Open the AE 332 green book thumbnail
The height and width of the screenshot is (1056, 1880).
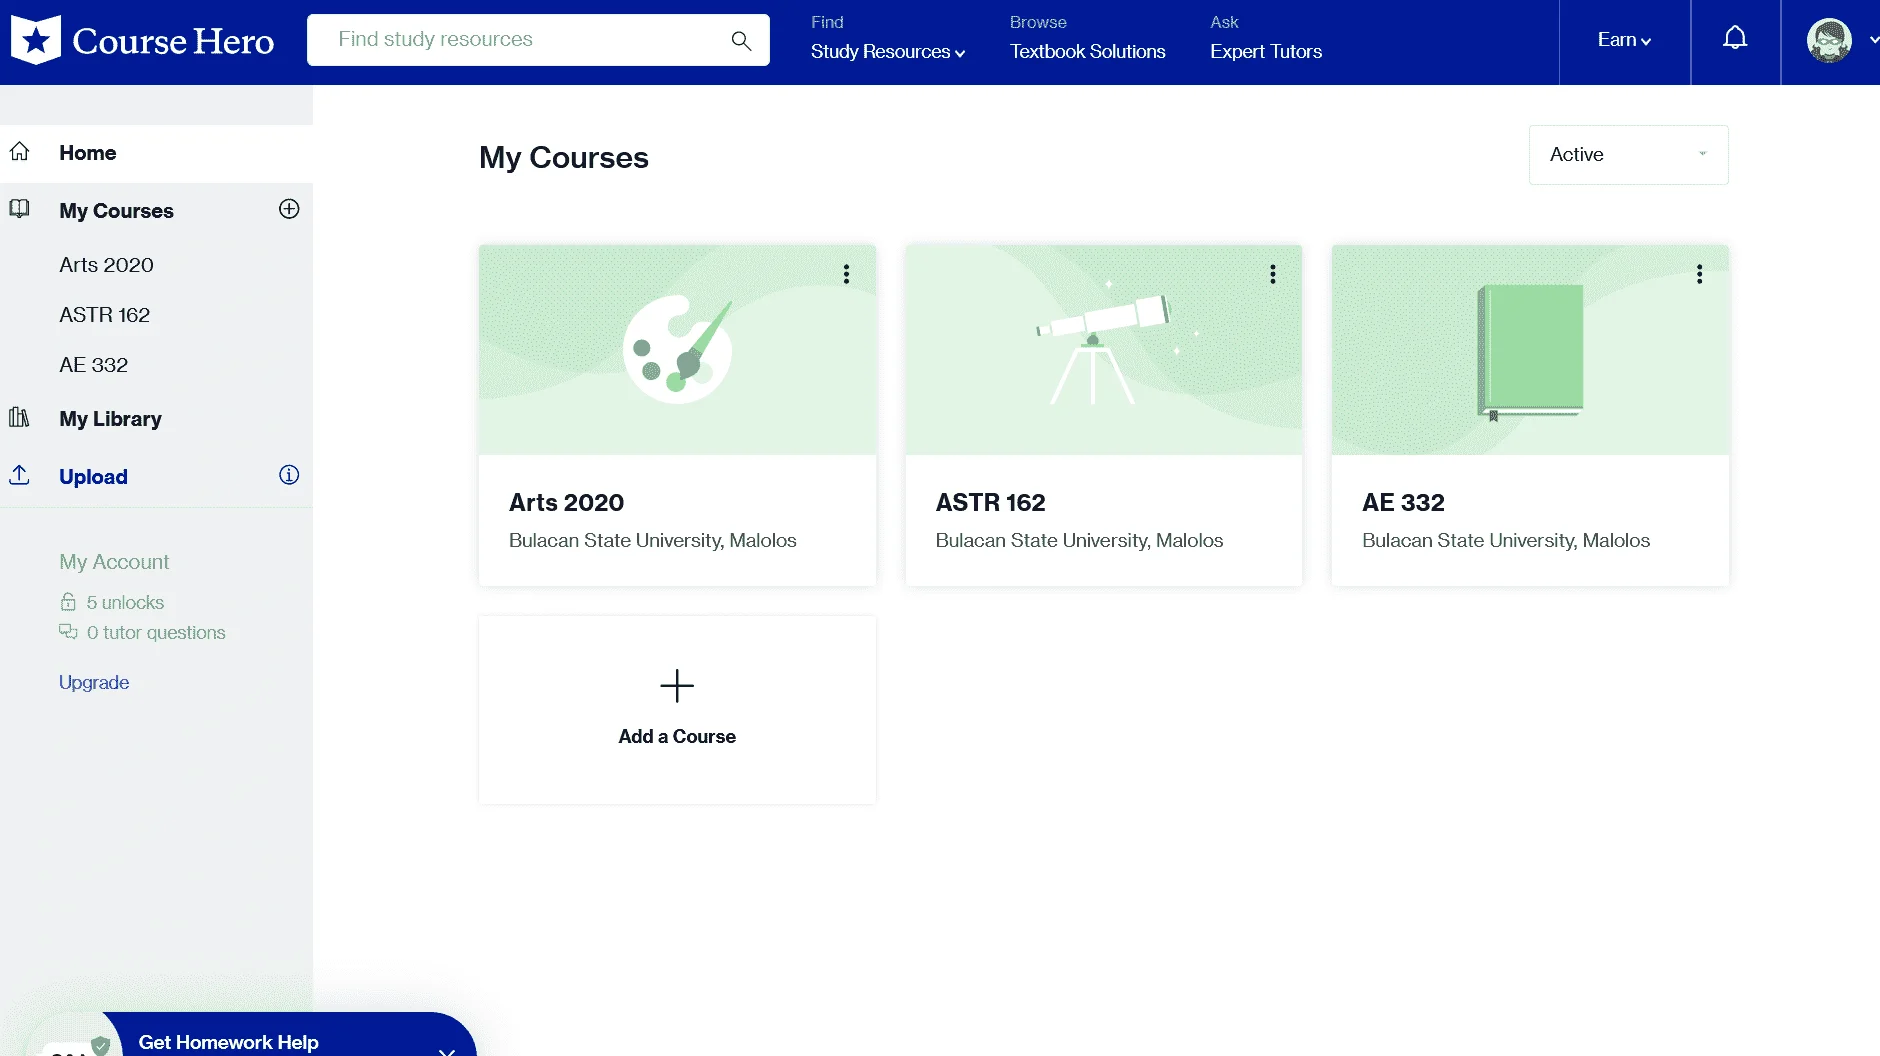pyautogui.click(x=1530, y=350)
